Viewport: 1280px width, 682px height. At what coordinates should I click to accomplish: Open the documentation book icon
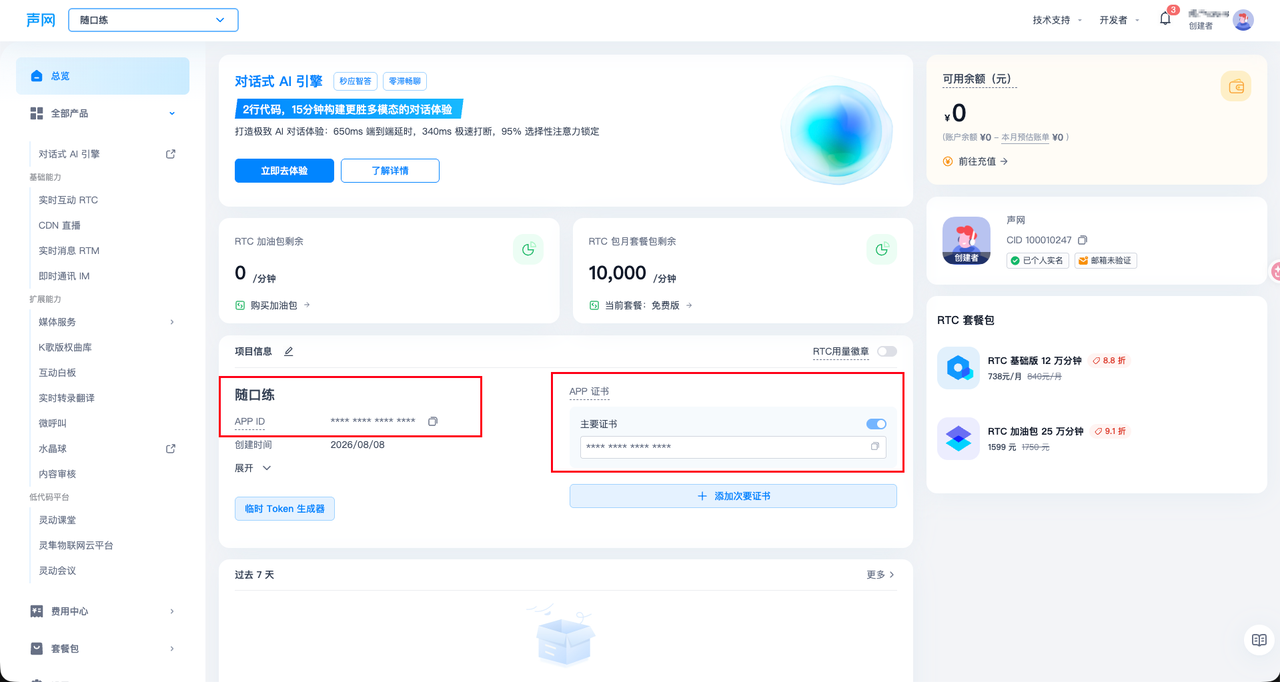coord(1259,640)
